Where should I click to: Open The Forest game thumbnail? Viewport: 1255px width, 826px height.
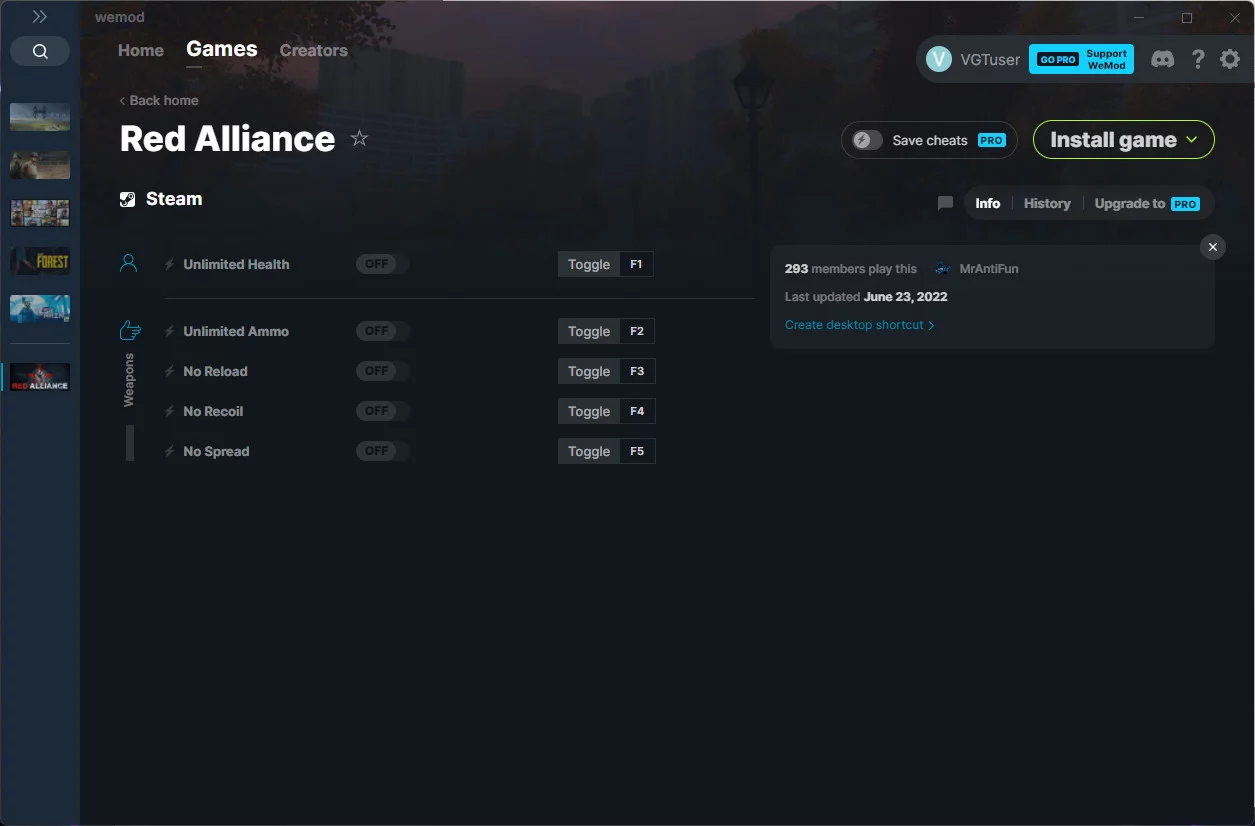click(x=40, y=261)
